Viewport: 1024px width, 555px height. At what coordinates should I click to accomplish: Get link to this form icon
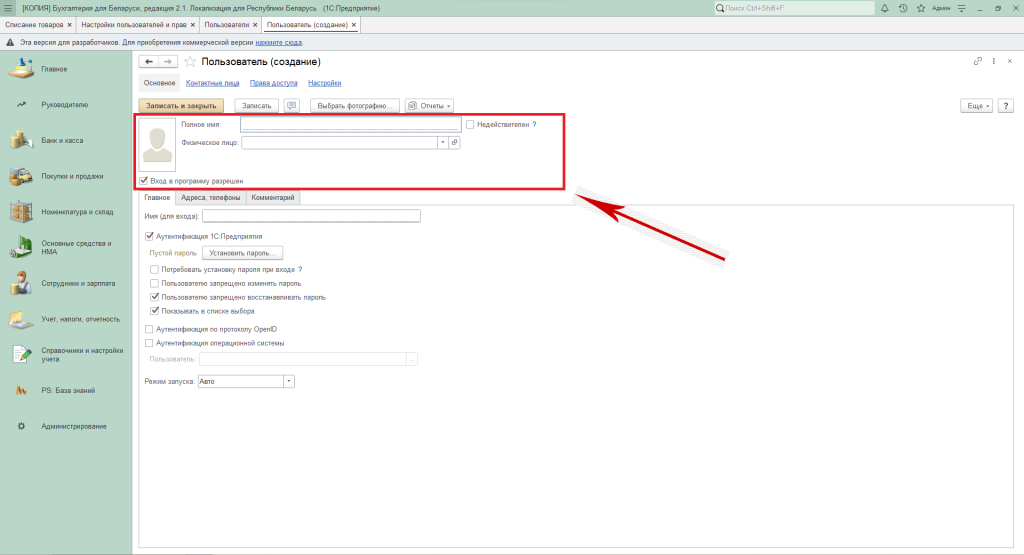978,62
